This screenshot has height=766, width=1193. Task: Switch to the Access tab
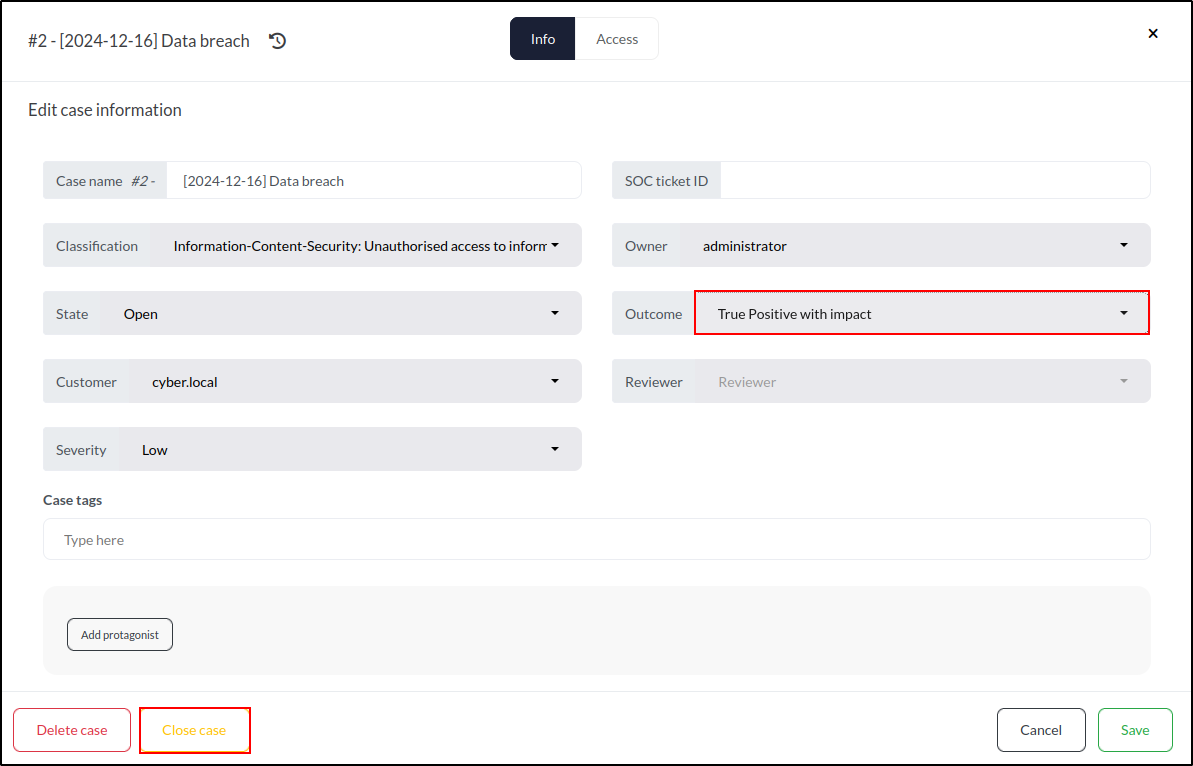click(x=617, y=39)
